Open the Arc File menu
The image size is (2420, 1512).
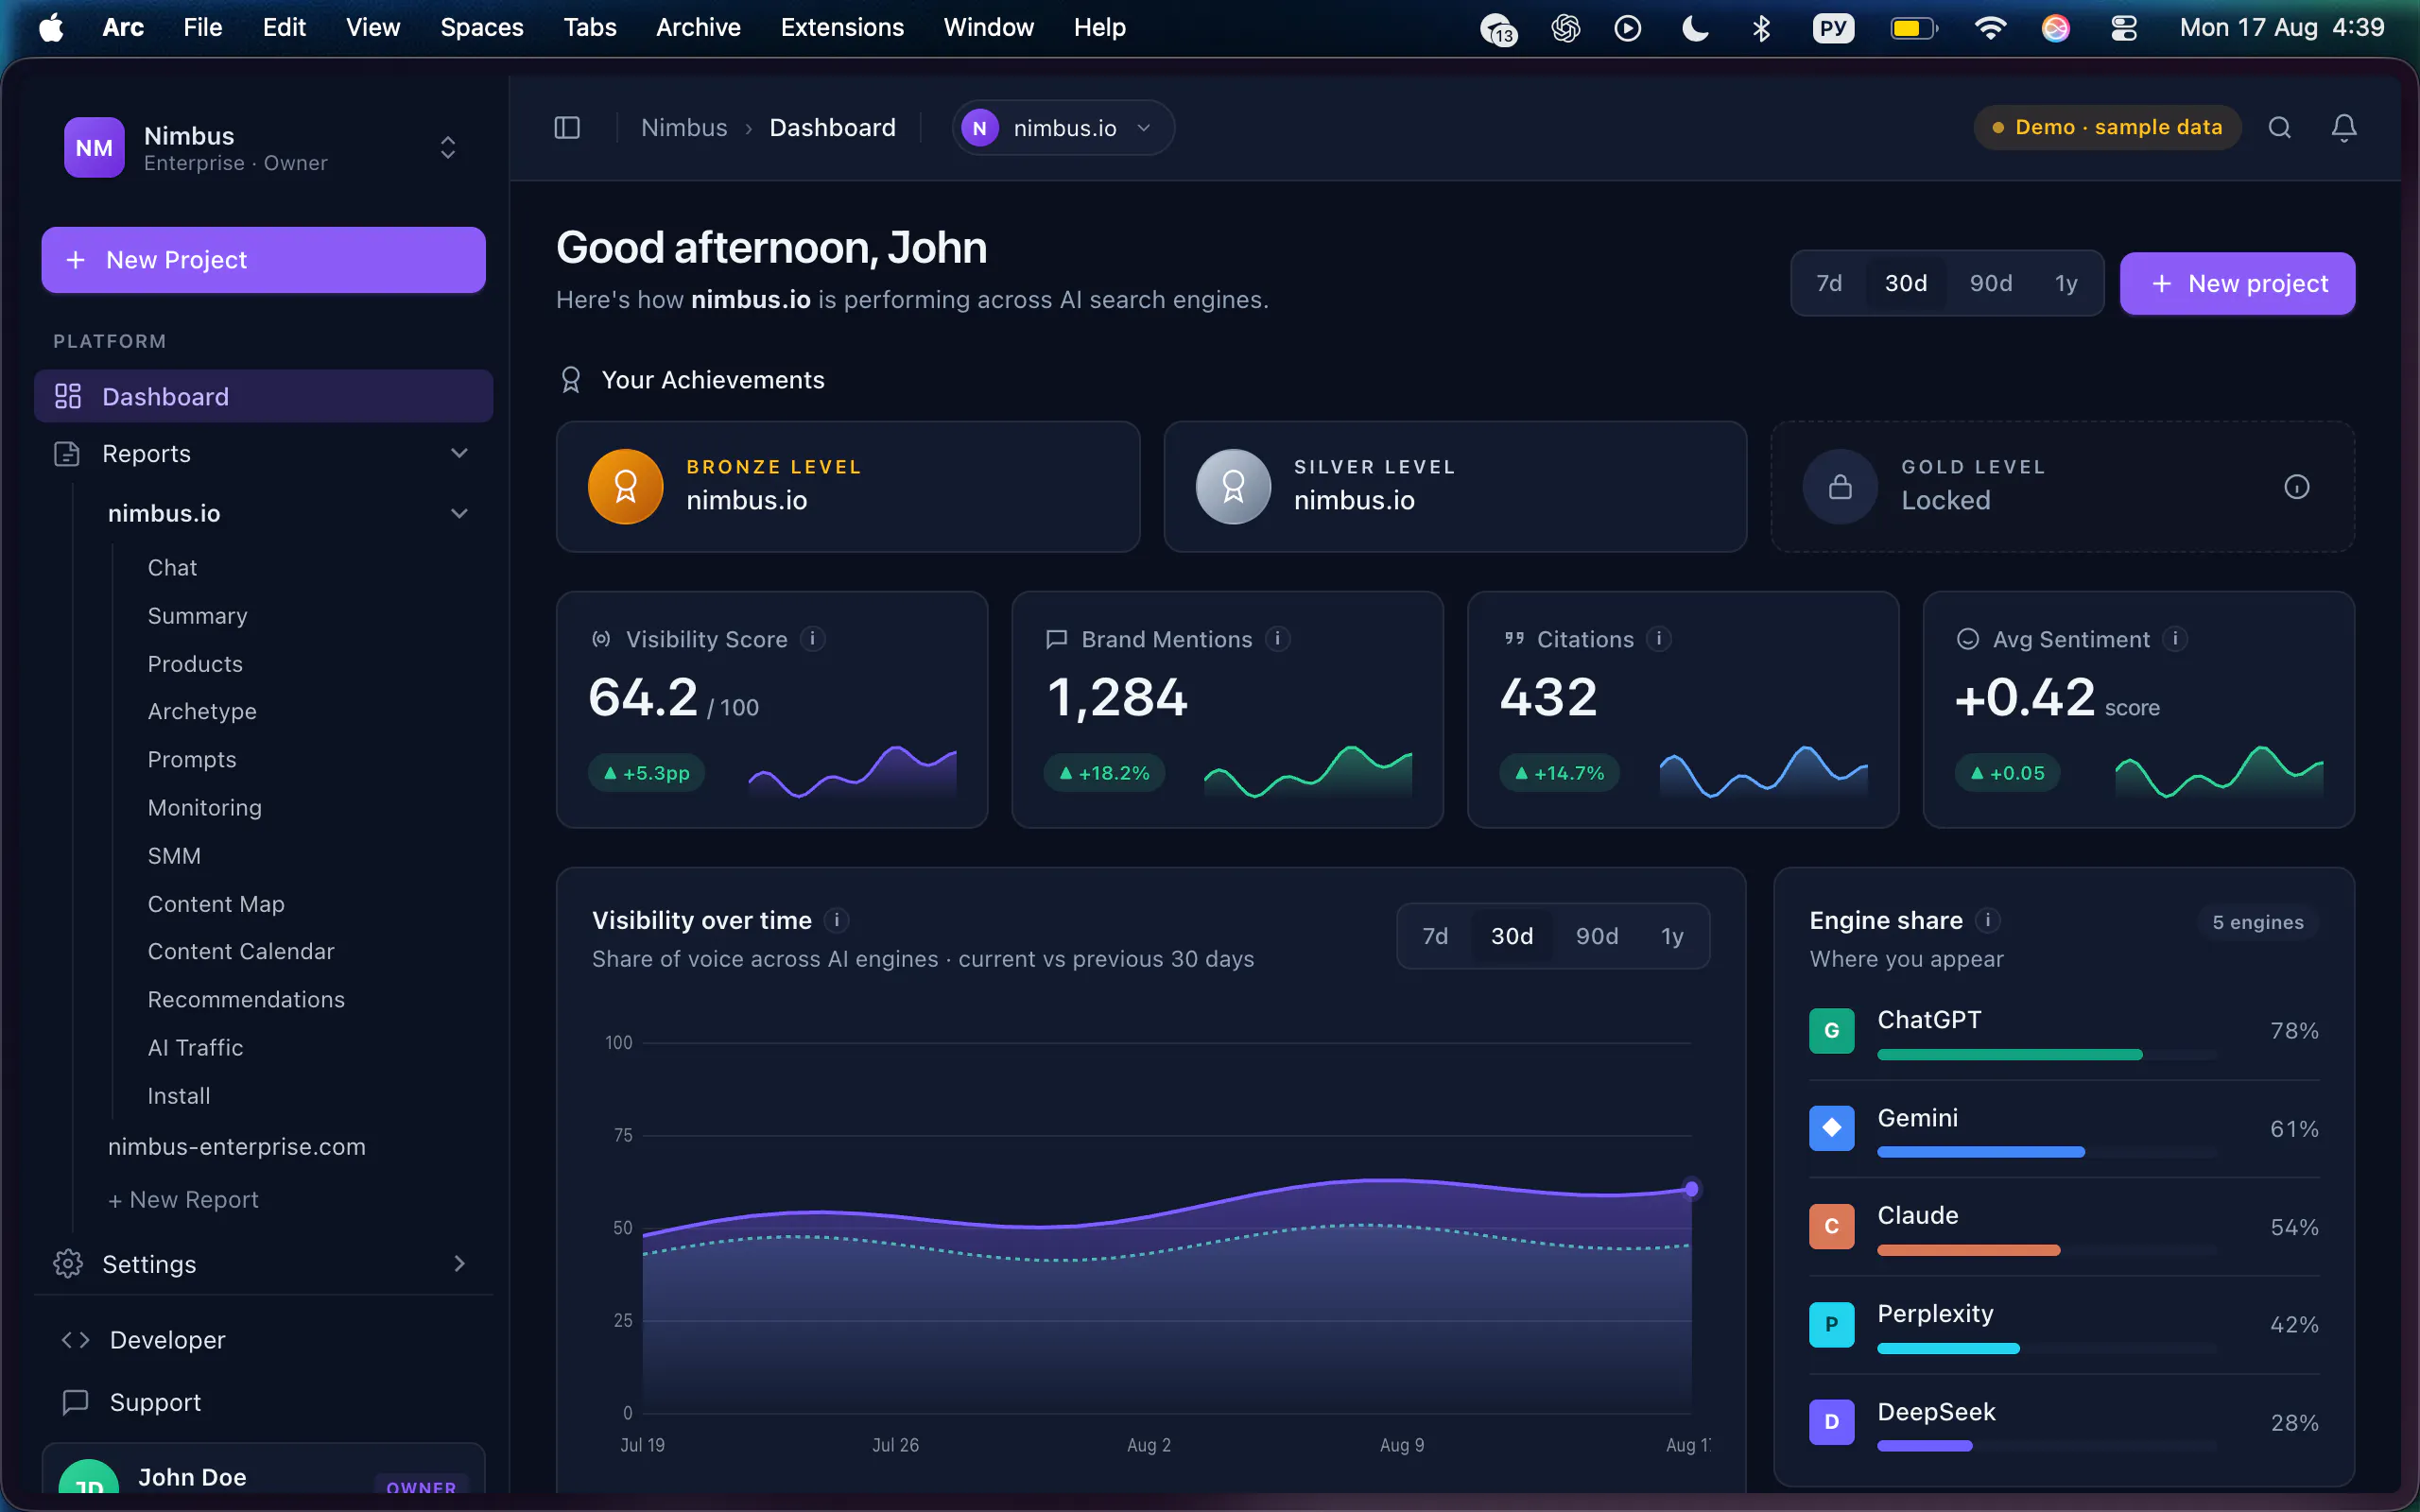tap(202, 27)
